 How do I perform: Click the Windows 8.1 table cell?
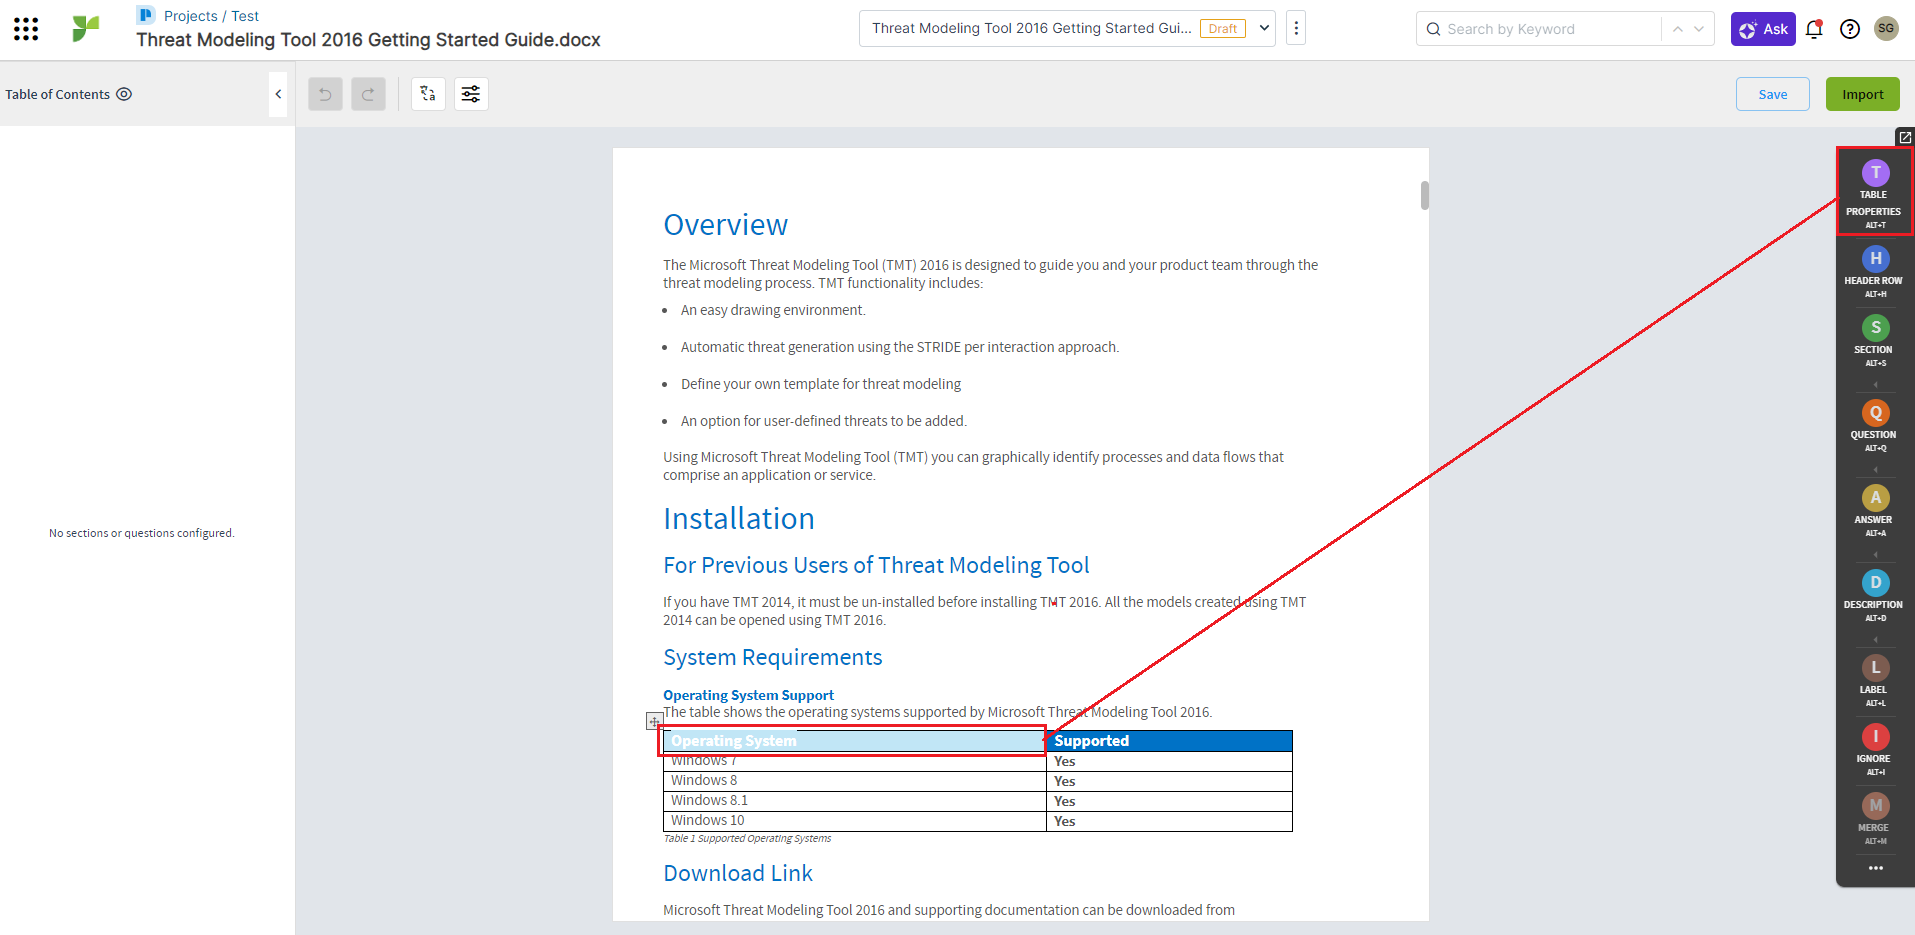click(854, 801)
